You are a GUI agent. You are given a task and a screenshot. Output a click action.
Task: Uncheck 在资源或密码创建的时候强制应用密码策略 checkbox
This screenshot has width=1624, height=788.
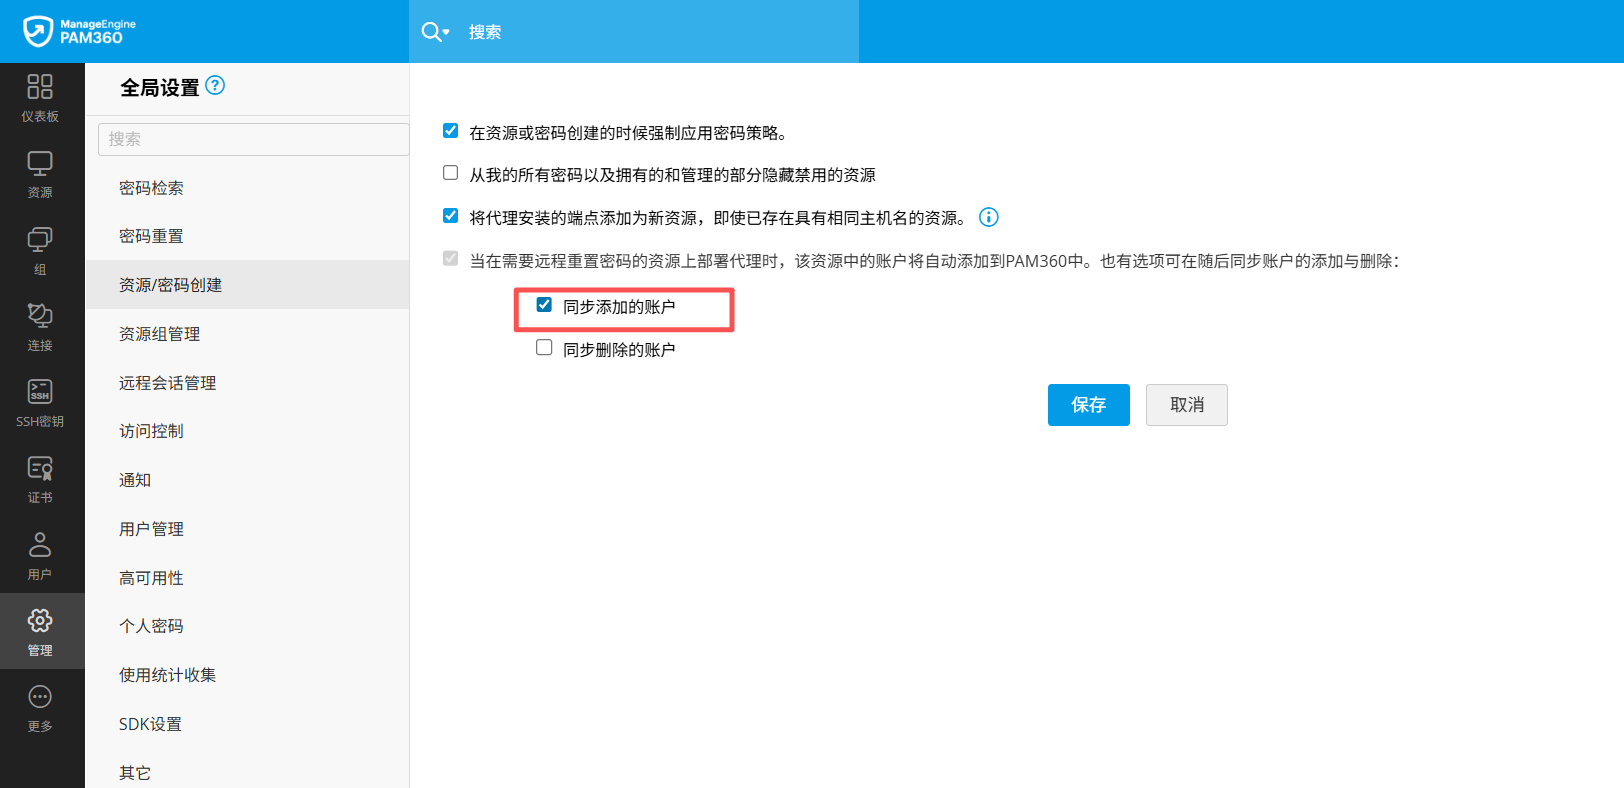[x=451, y=131]
